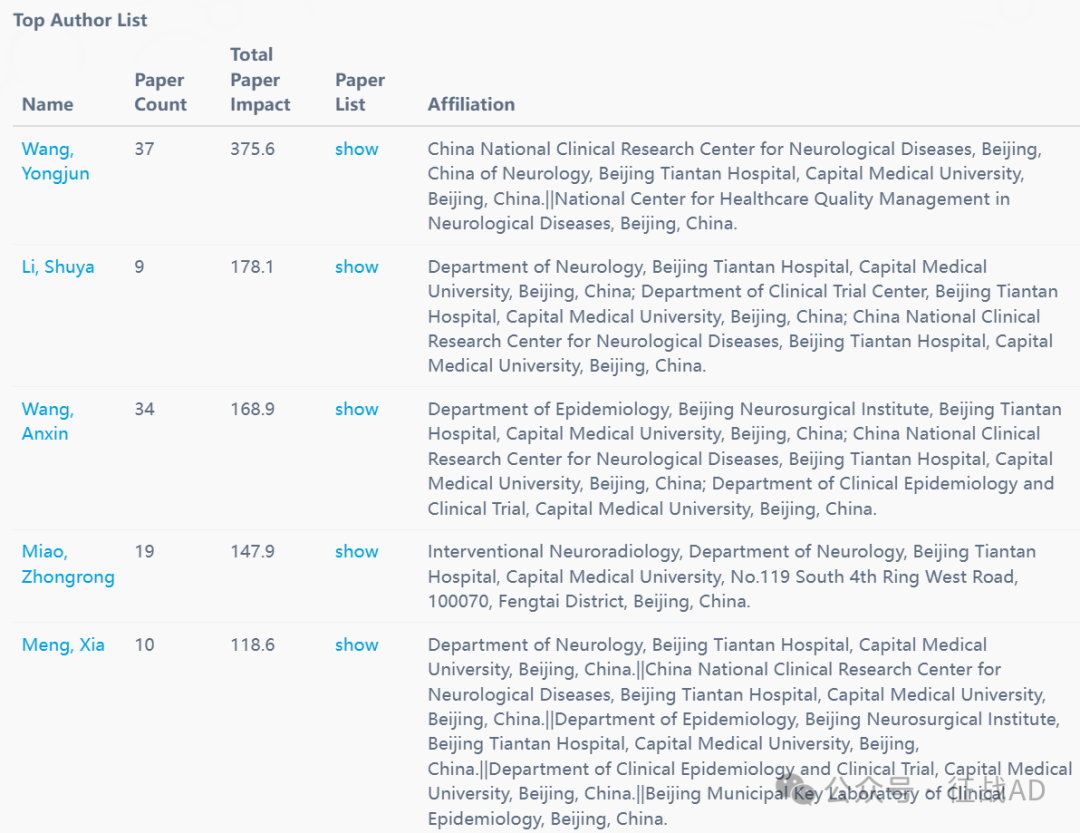
Task: Open author link Li, Shuya
Action: coord(58,267)
